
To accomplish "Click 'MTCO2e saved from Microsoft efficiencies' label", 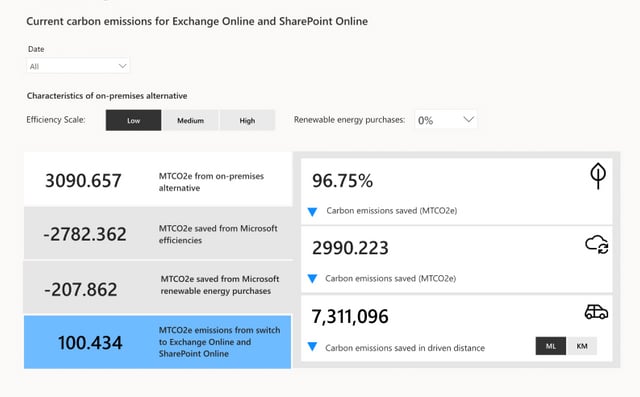I will coord(218,234).
